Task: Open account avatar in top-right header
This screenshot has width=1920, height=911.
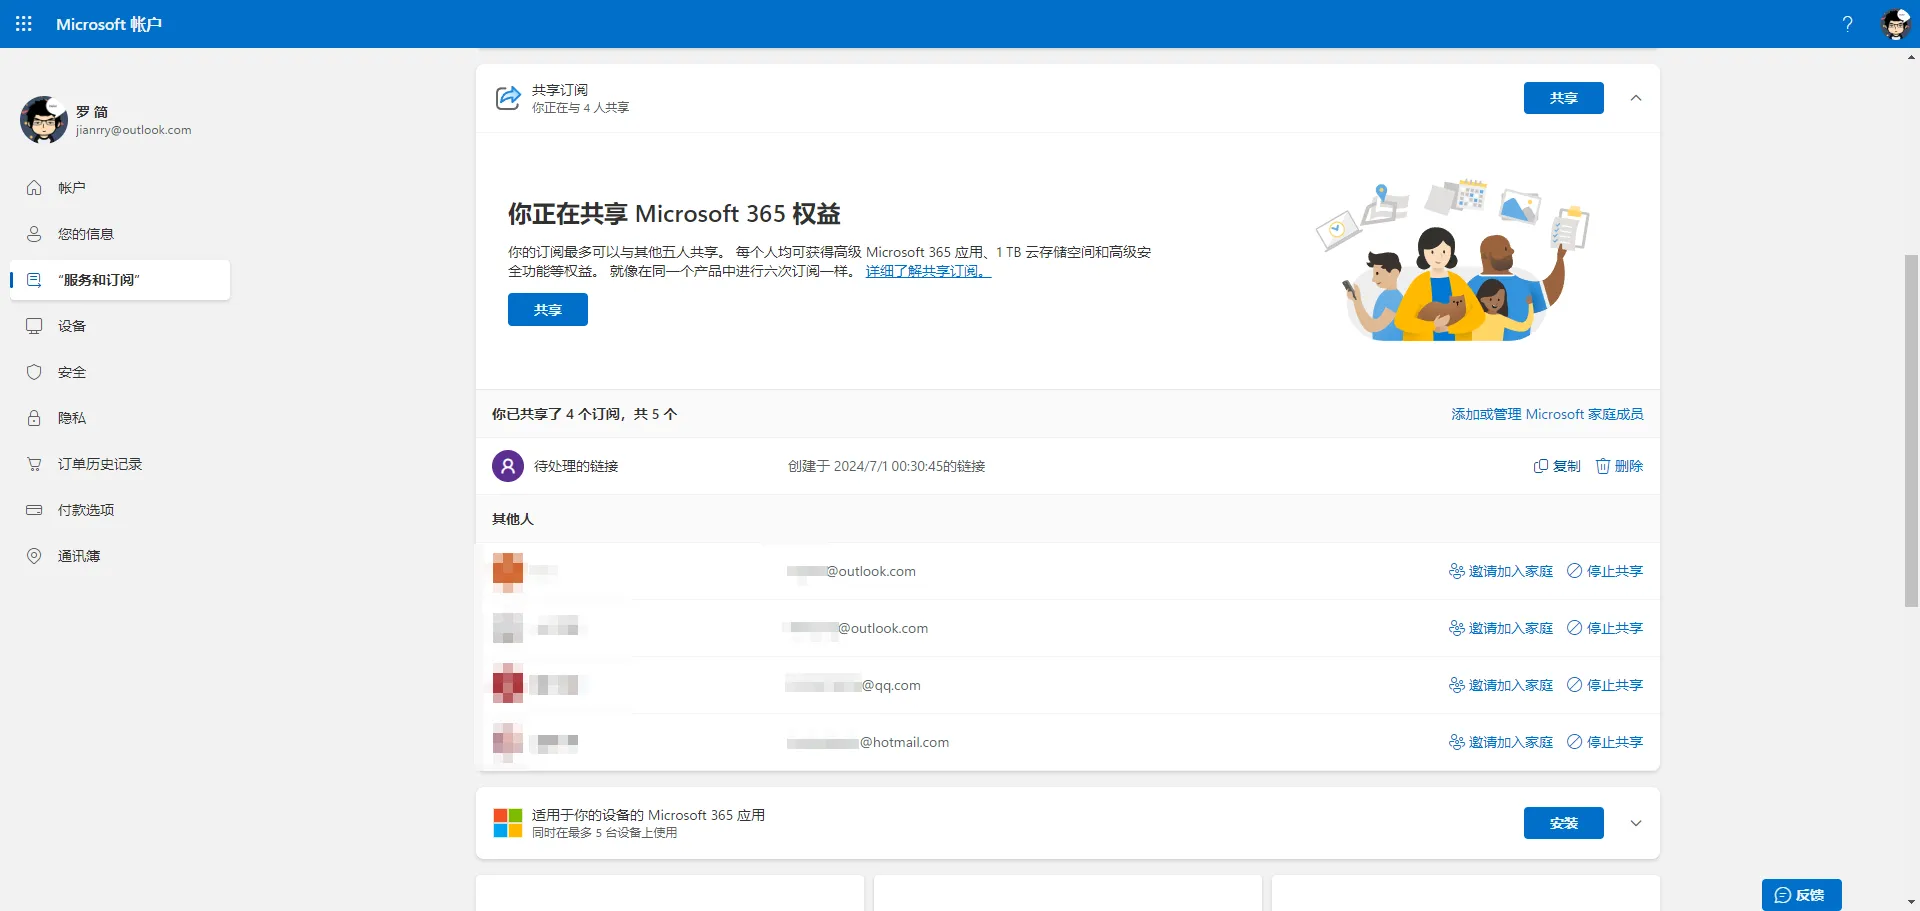Action: click(x=1895, y=24)
